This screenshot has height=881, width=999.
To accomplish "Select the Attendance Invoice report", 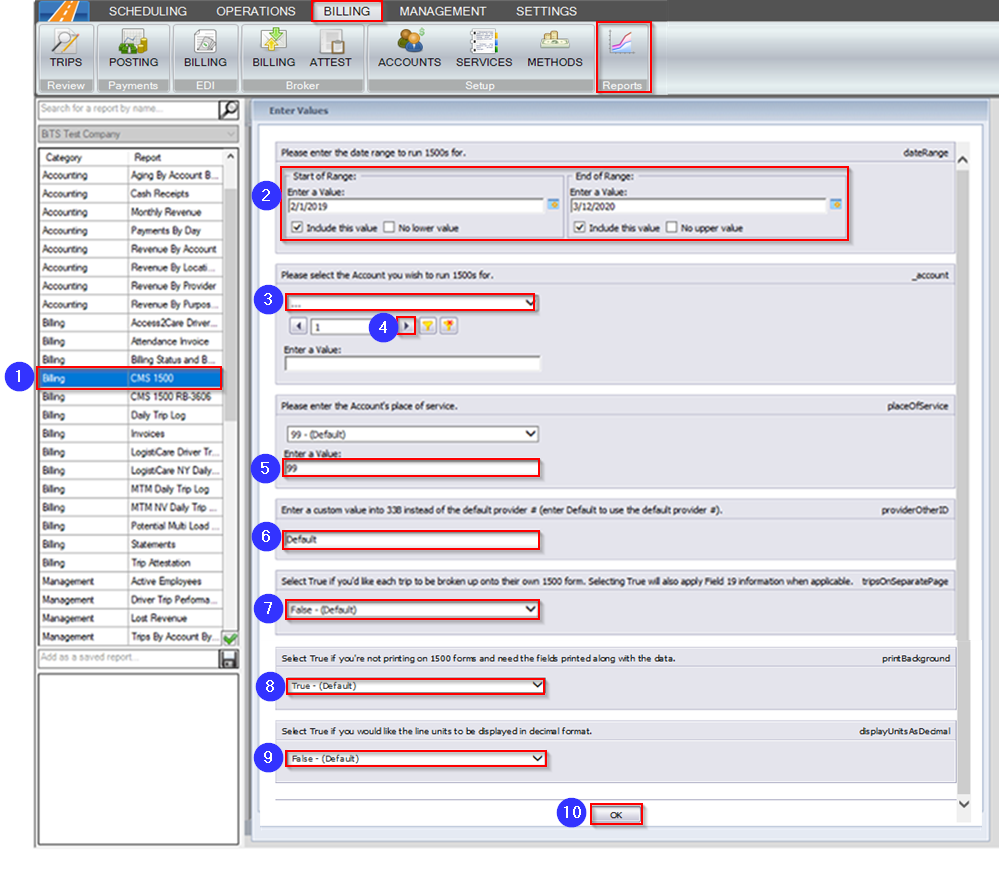I will pyautogui.click(x=131, y=341).
